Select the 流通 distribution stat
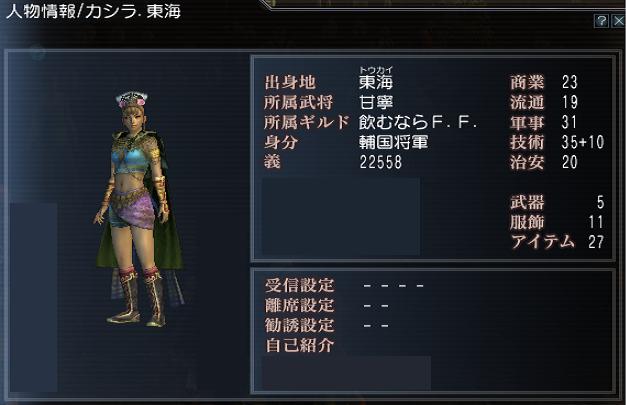 (544, 103)
